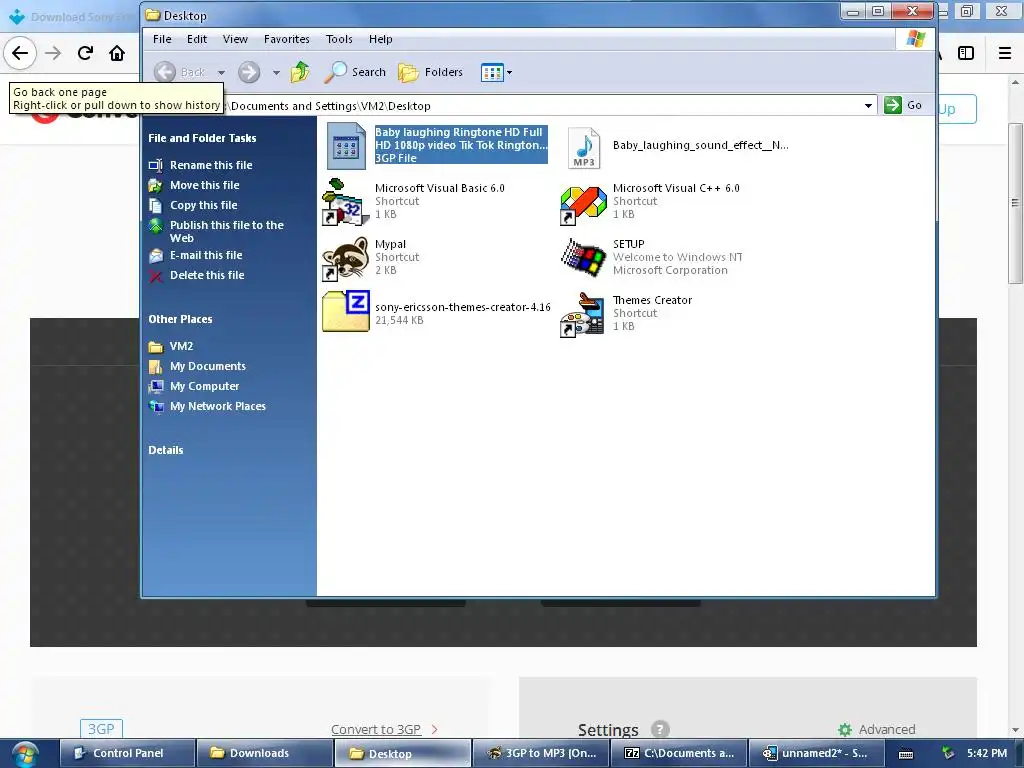Open Search in the Explorer toolbar
The height and width of the screenshot is (768, 1024).
[355, 72]
